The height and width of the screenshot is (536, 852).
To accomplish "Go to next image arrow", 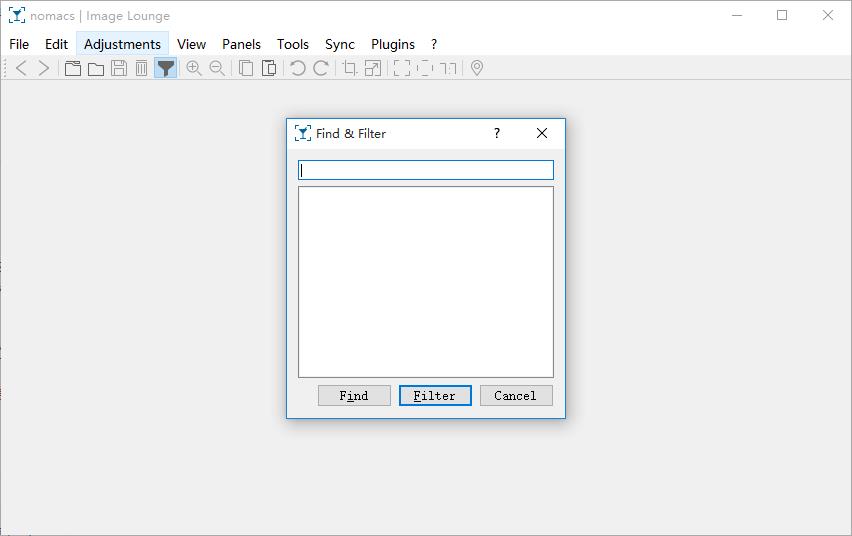I will [43, 68].
